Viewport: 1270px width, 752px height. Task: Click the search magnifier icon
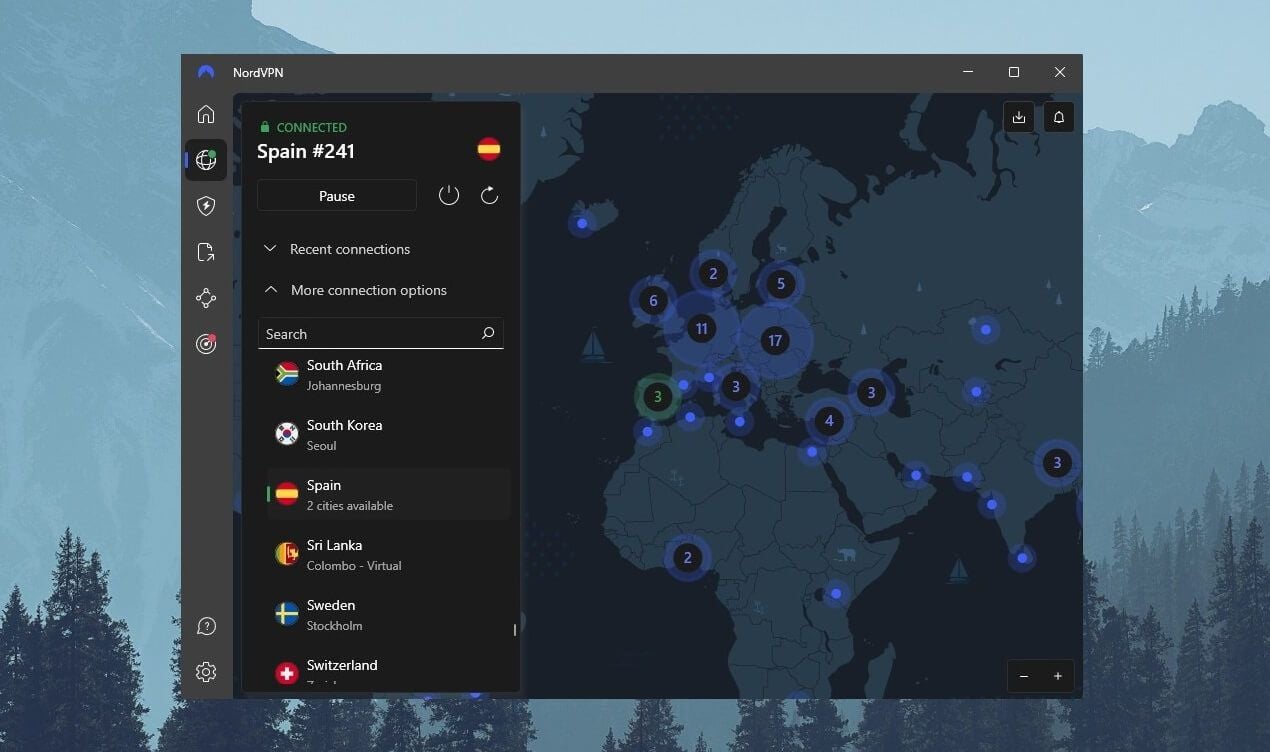(488, 333)
